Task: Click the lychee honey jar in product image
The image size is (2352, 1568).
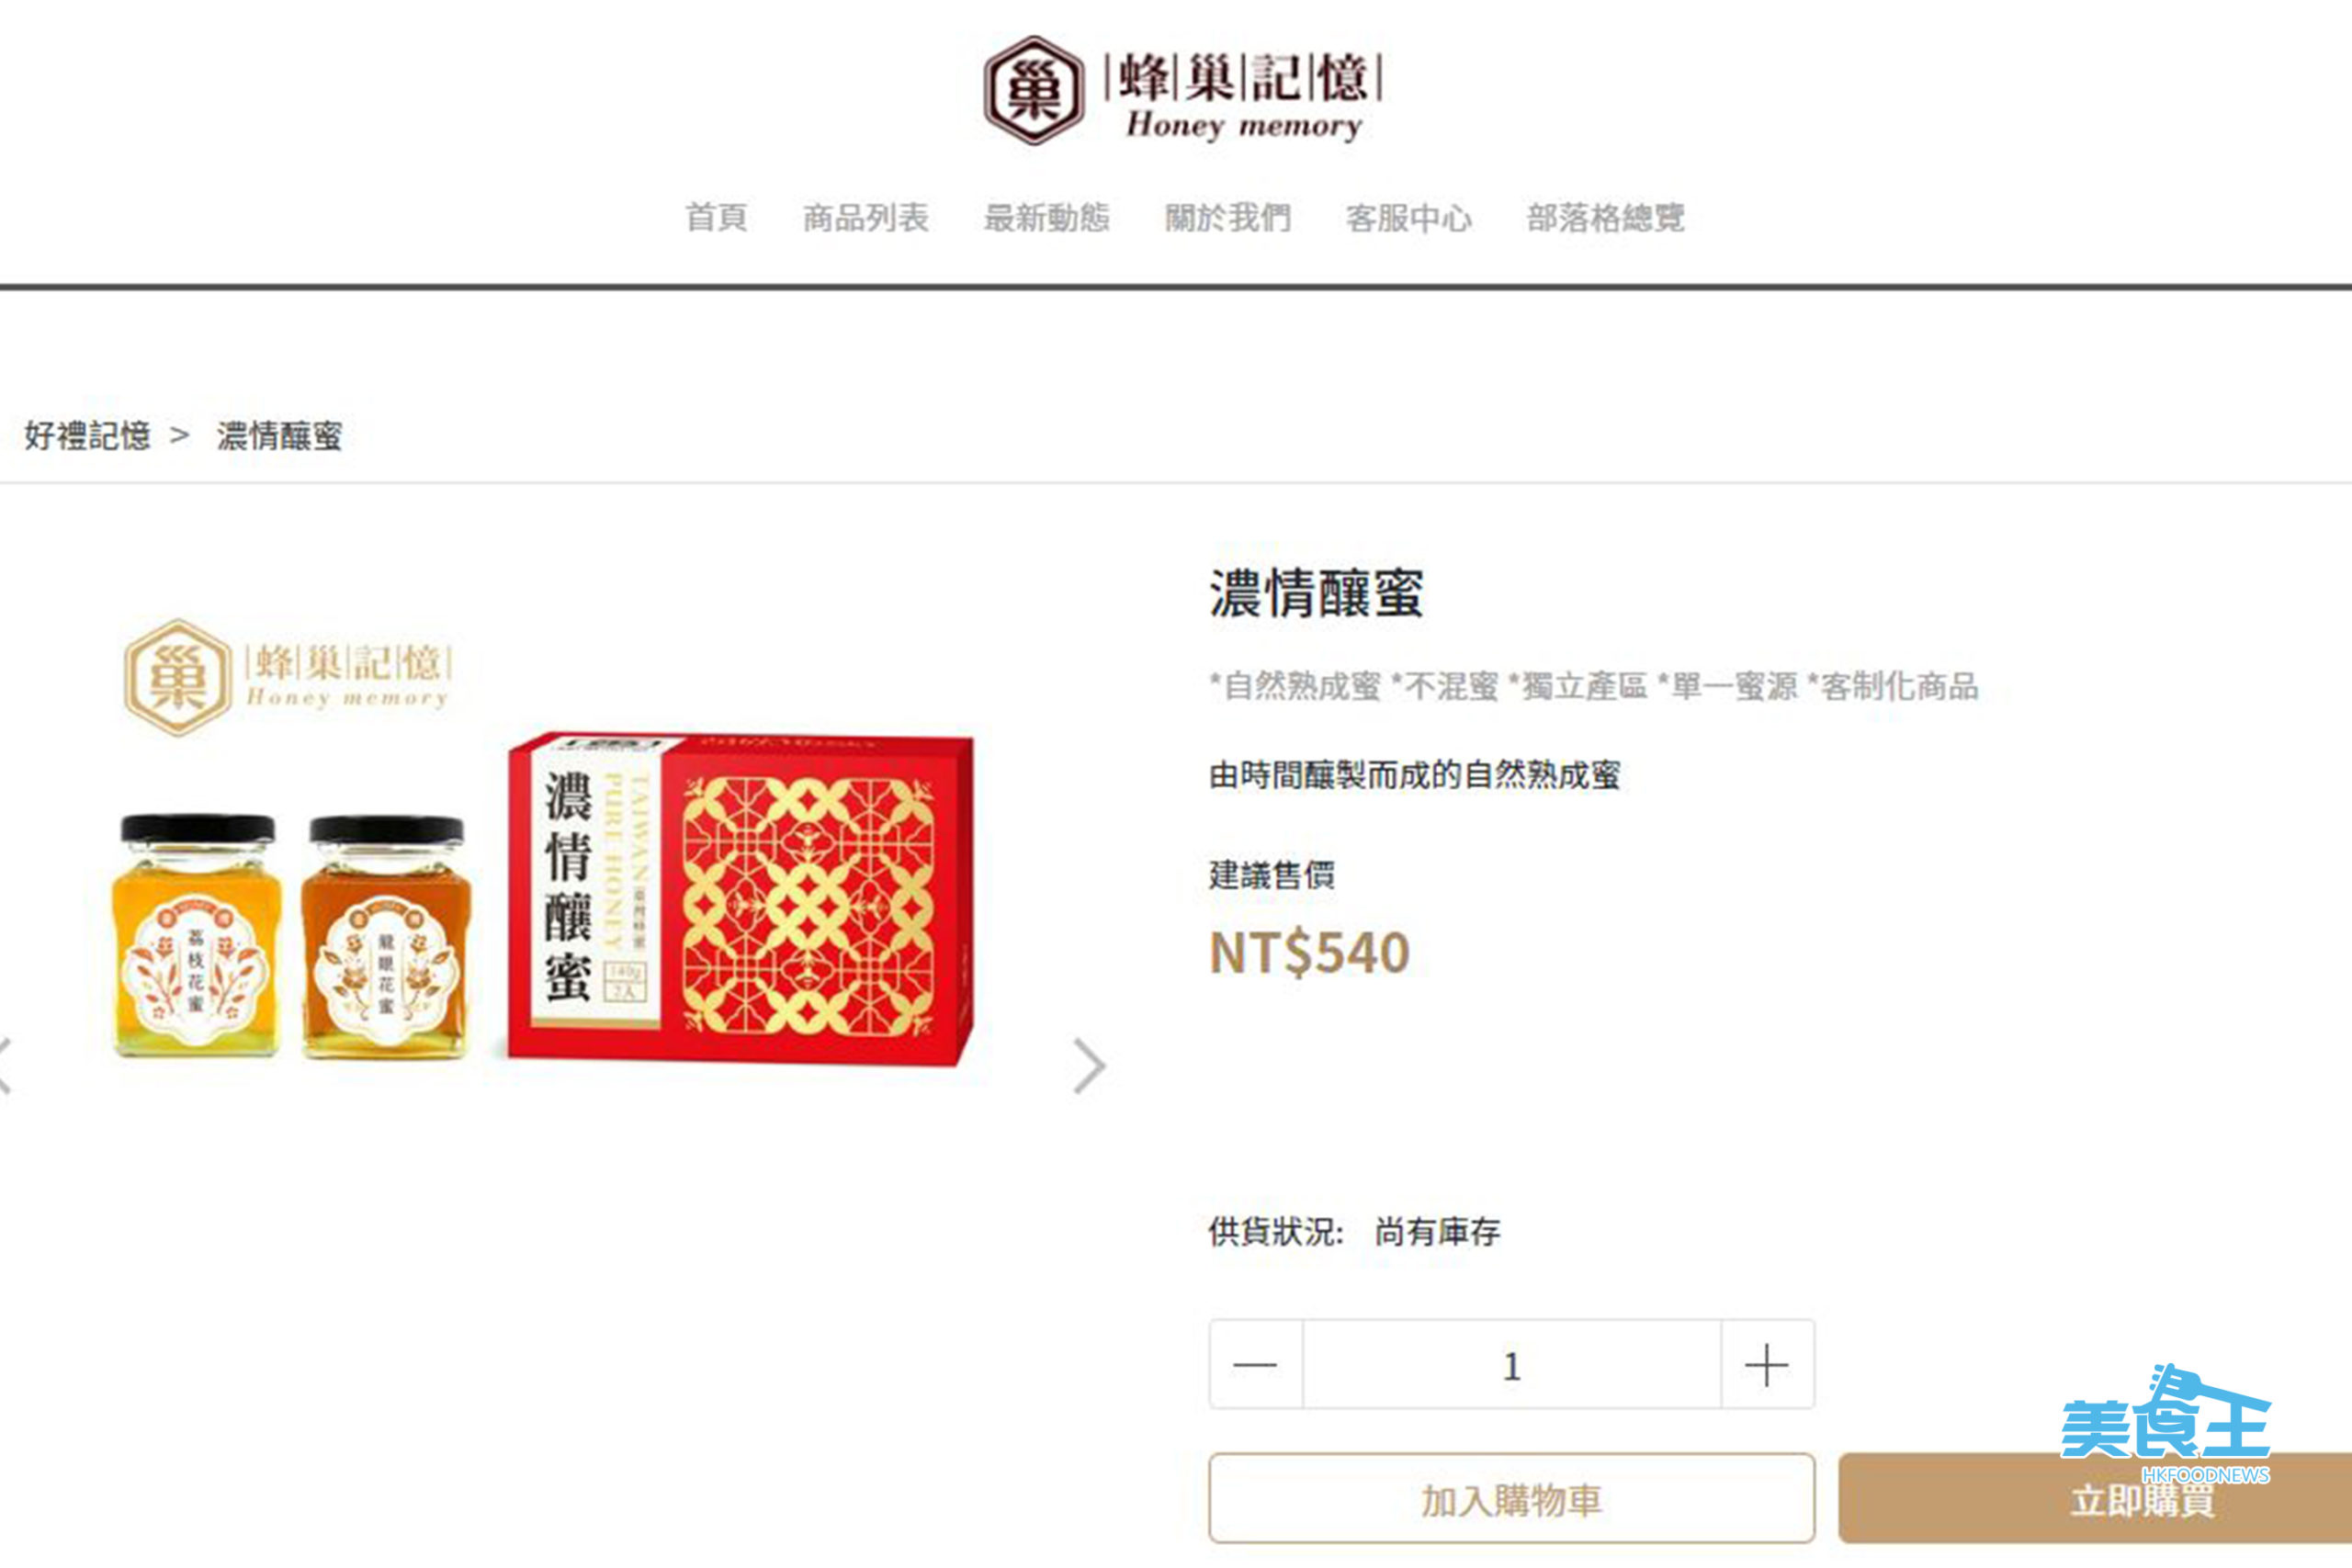Action: pyautogui.click(x=197, y=935)
